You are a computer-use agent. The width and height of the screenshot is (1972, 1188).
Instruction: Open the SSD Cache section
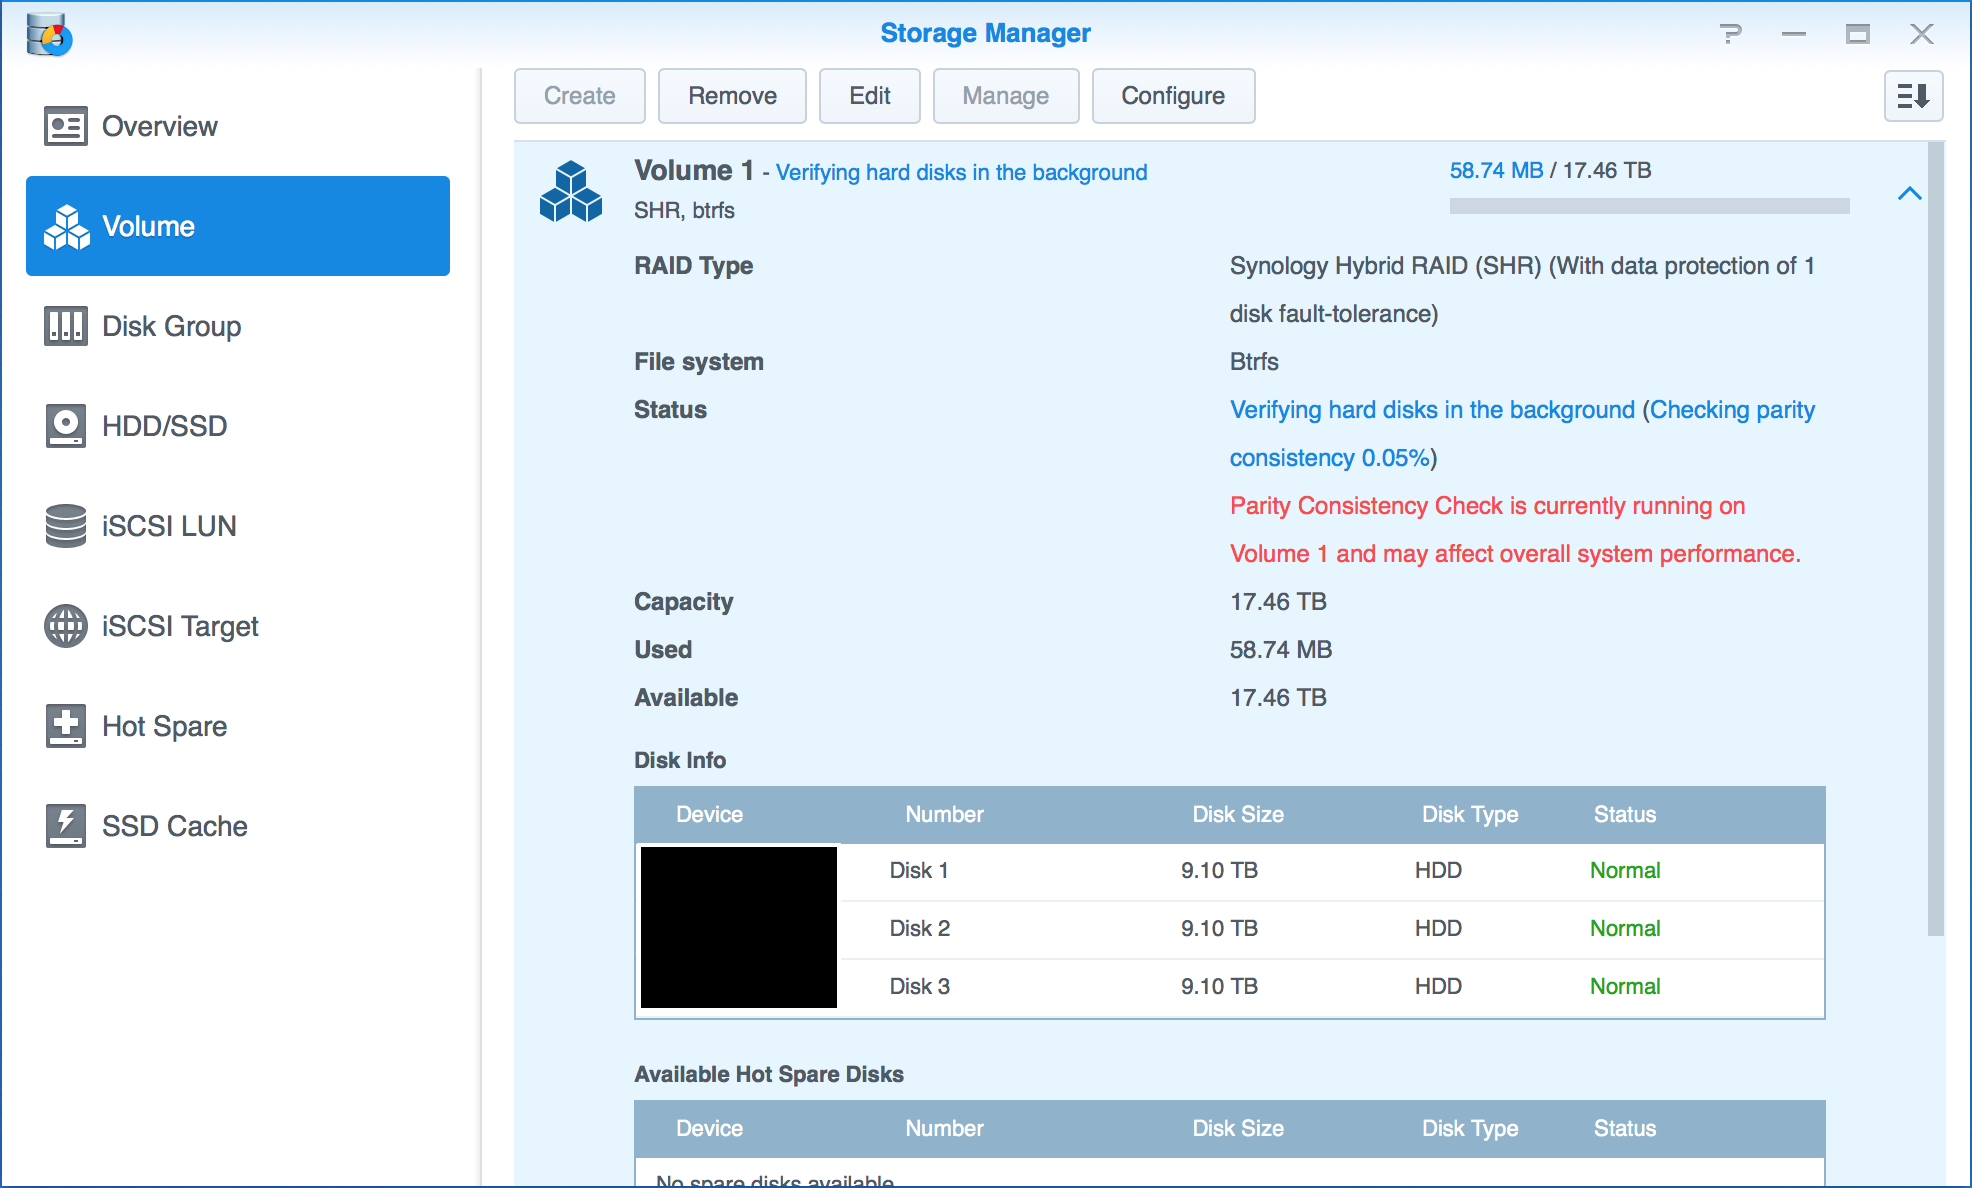[238, 826]
